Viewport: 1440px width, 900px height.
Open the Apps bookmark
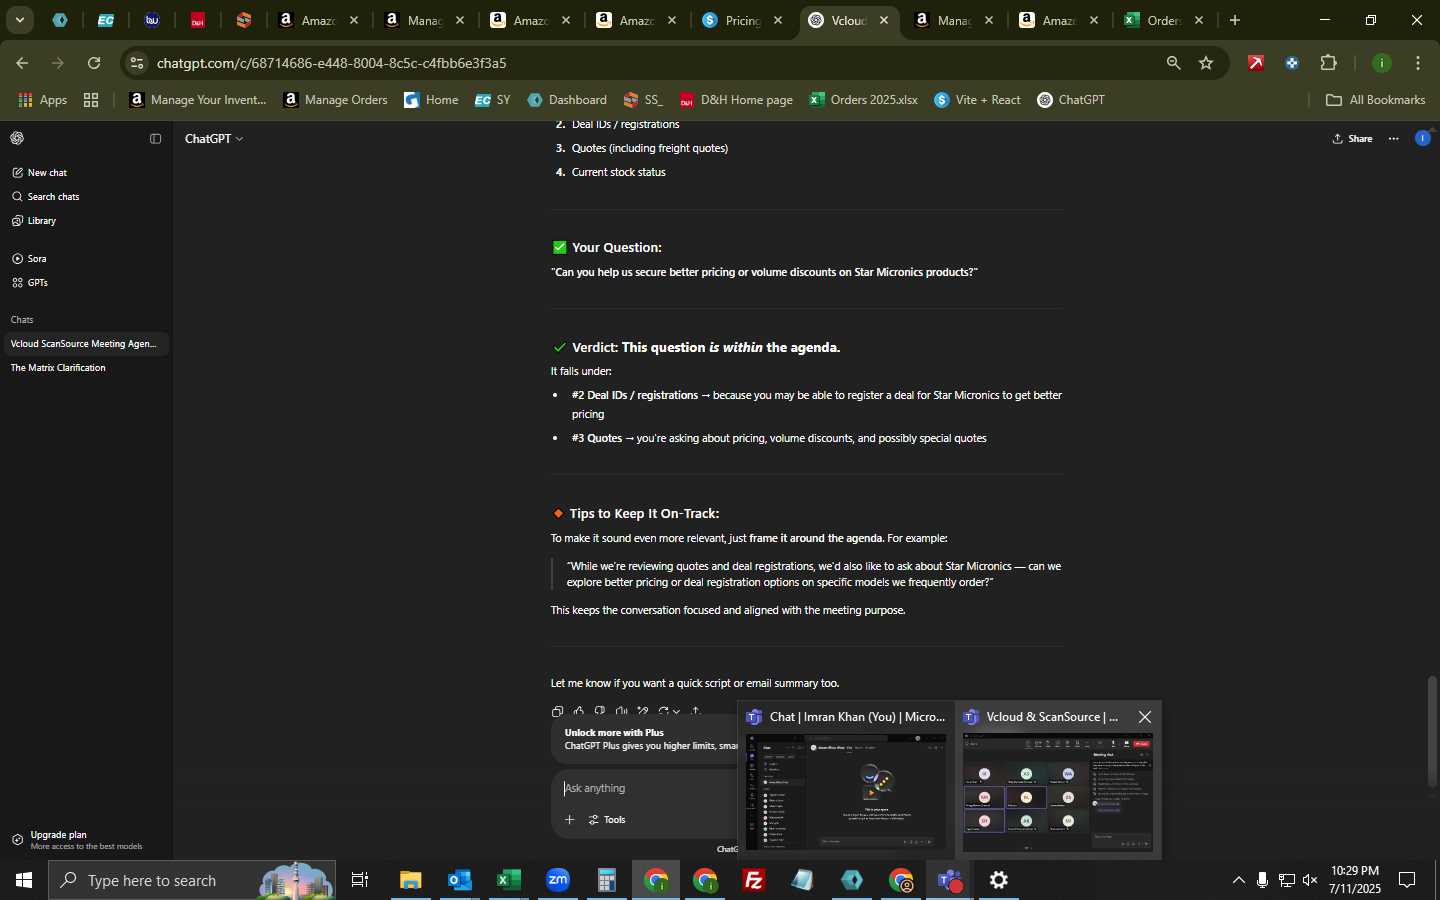[43, 100]
